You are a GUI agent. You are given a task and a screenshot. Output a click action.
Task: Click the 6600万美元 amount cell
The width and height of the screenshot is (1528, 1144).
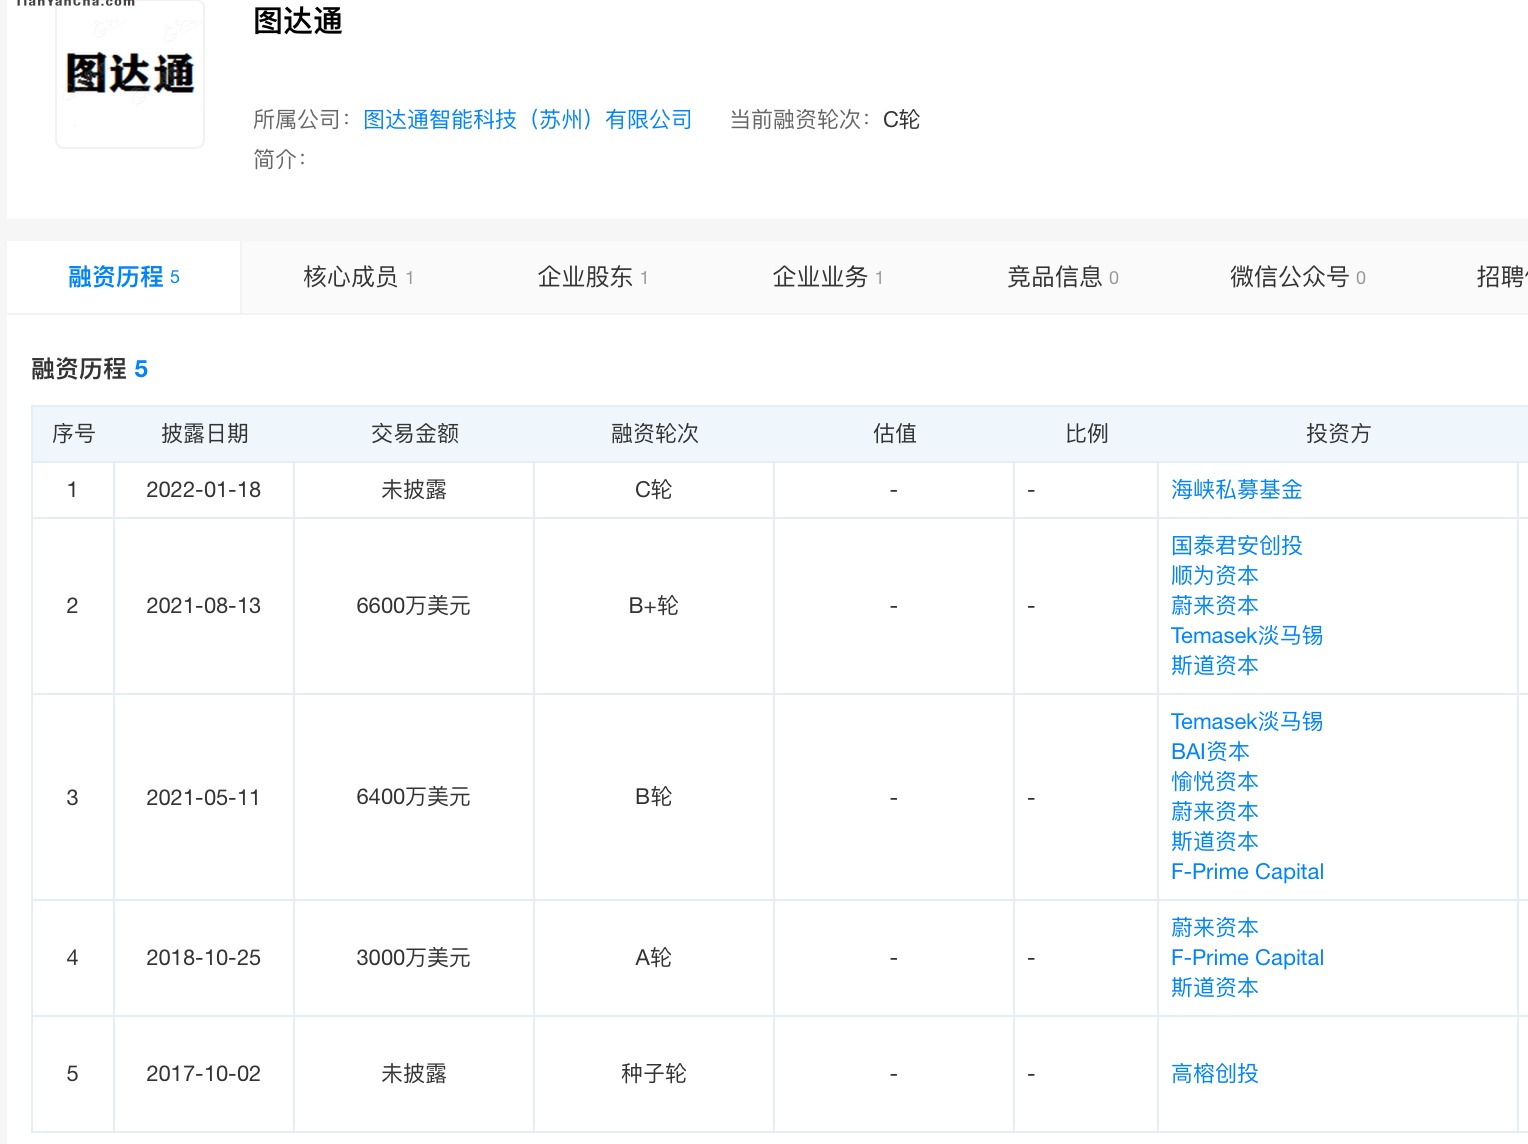(413, 606)
